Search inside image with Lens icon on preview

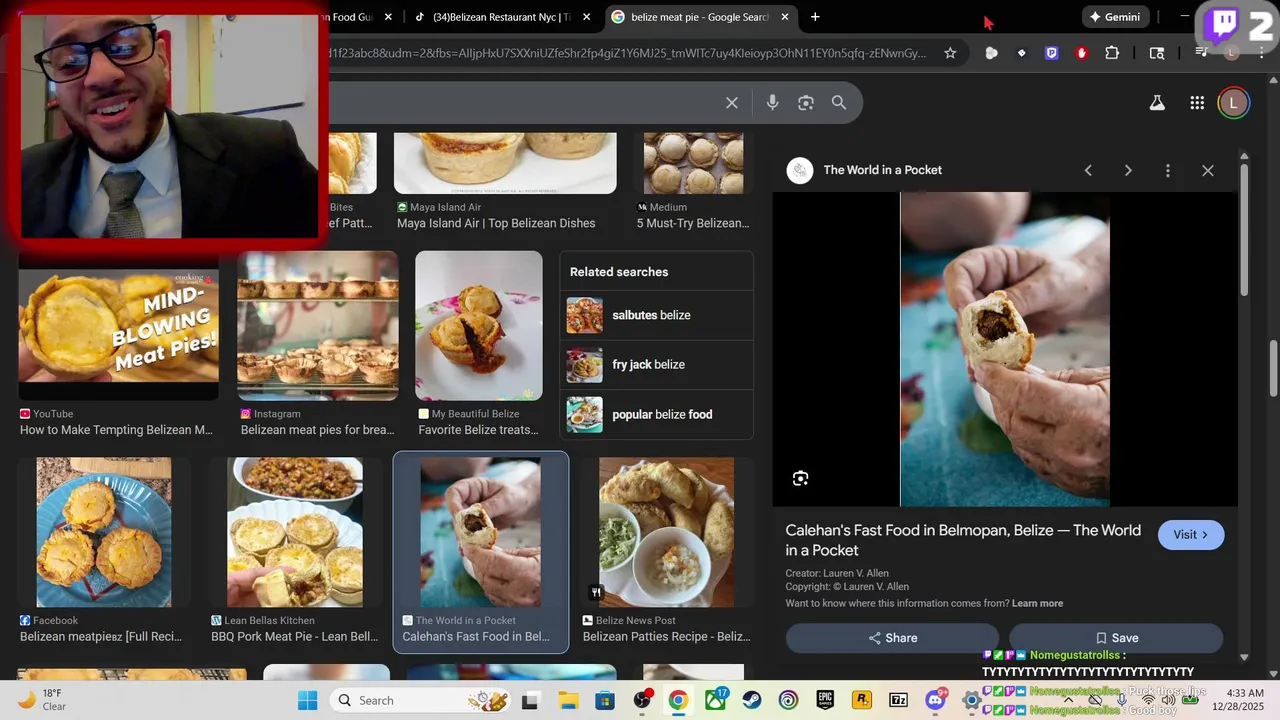tap(800, 479)
